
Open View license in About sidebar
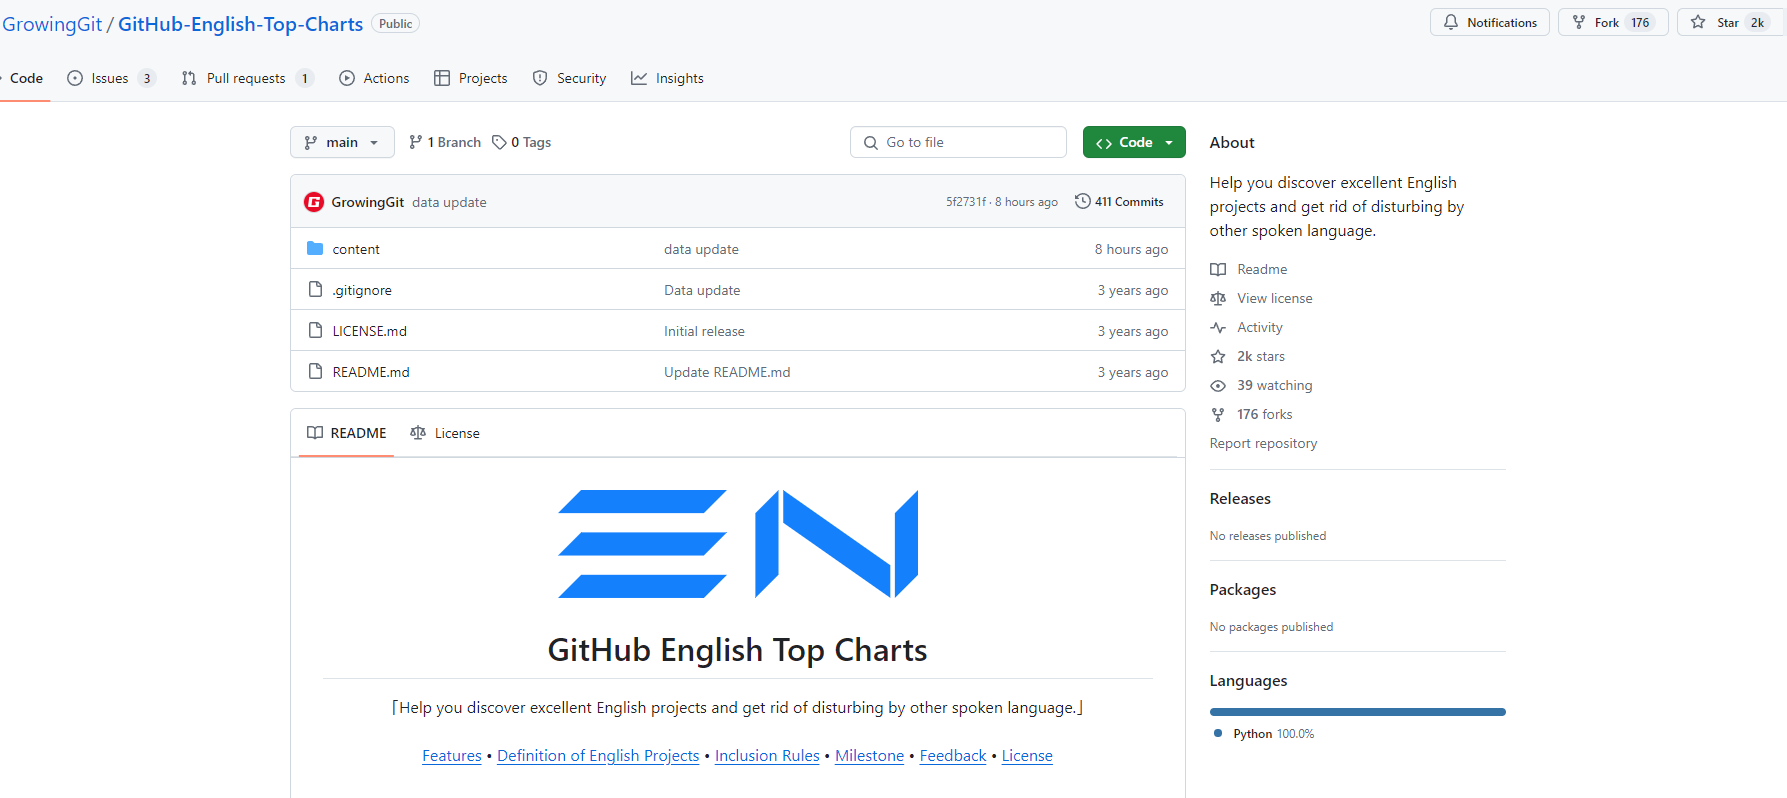pos(1275,298)
